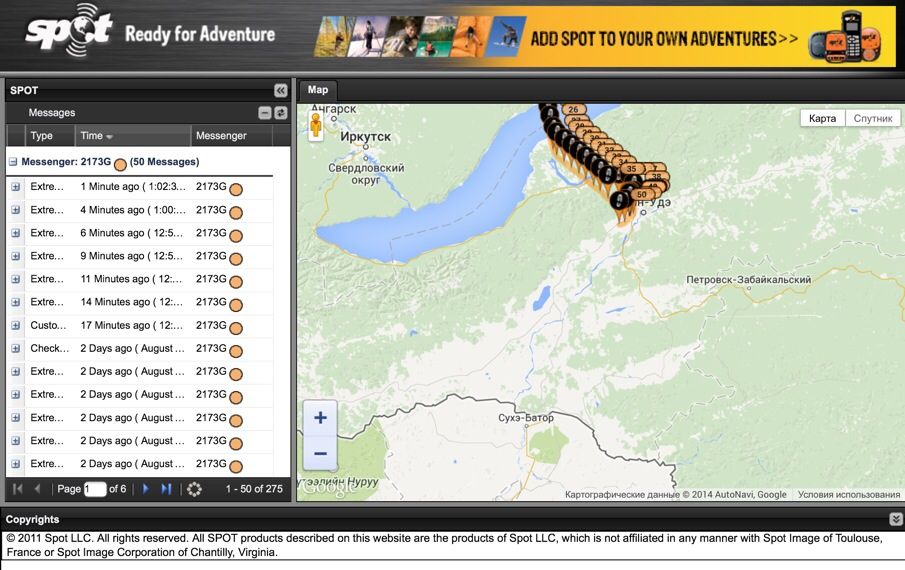
Task: Zoom in the map with plus button
Action: coord(320,418)
